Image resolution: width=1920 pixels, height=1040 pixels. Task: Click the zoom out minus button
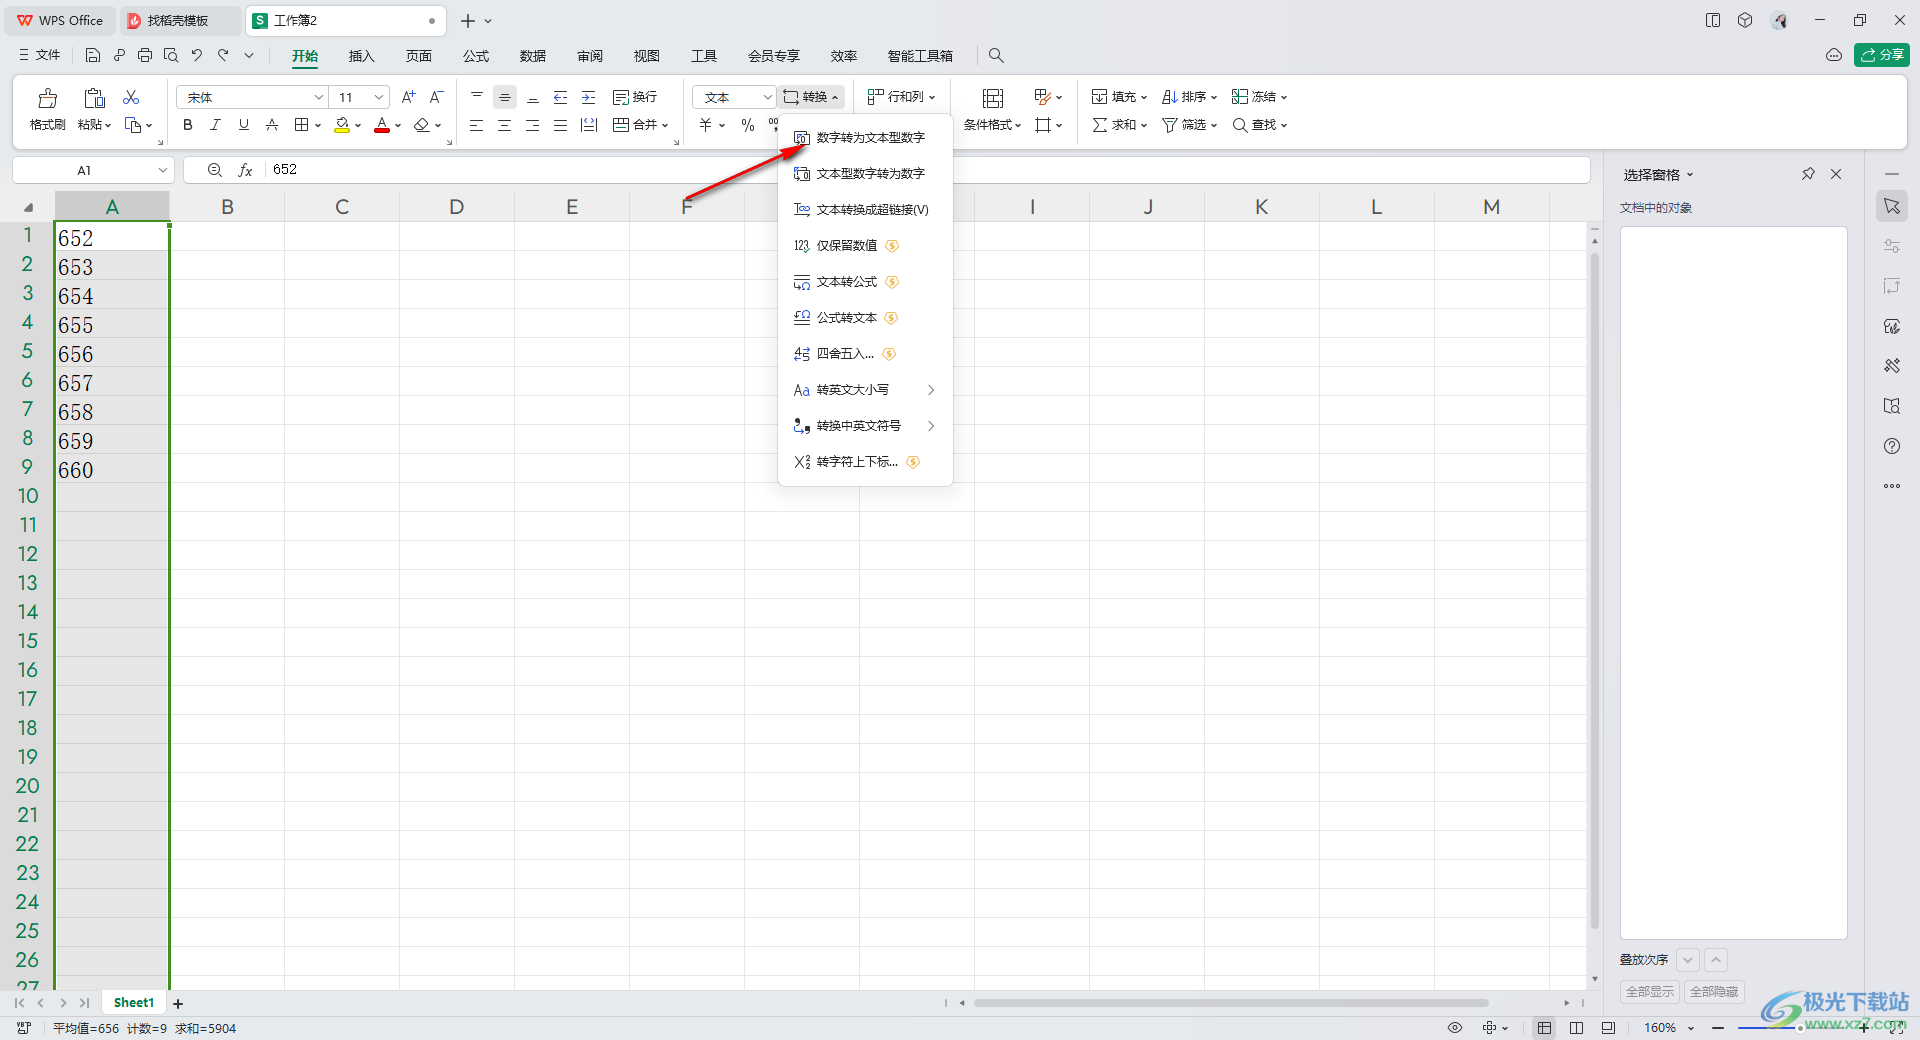click(x=1718, y=1028)
